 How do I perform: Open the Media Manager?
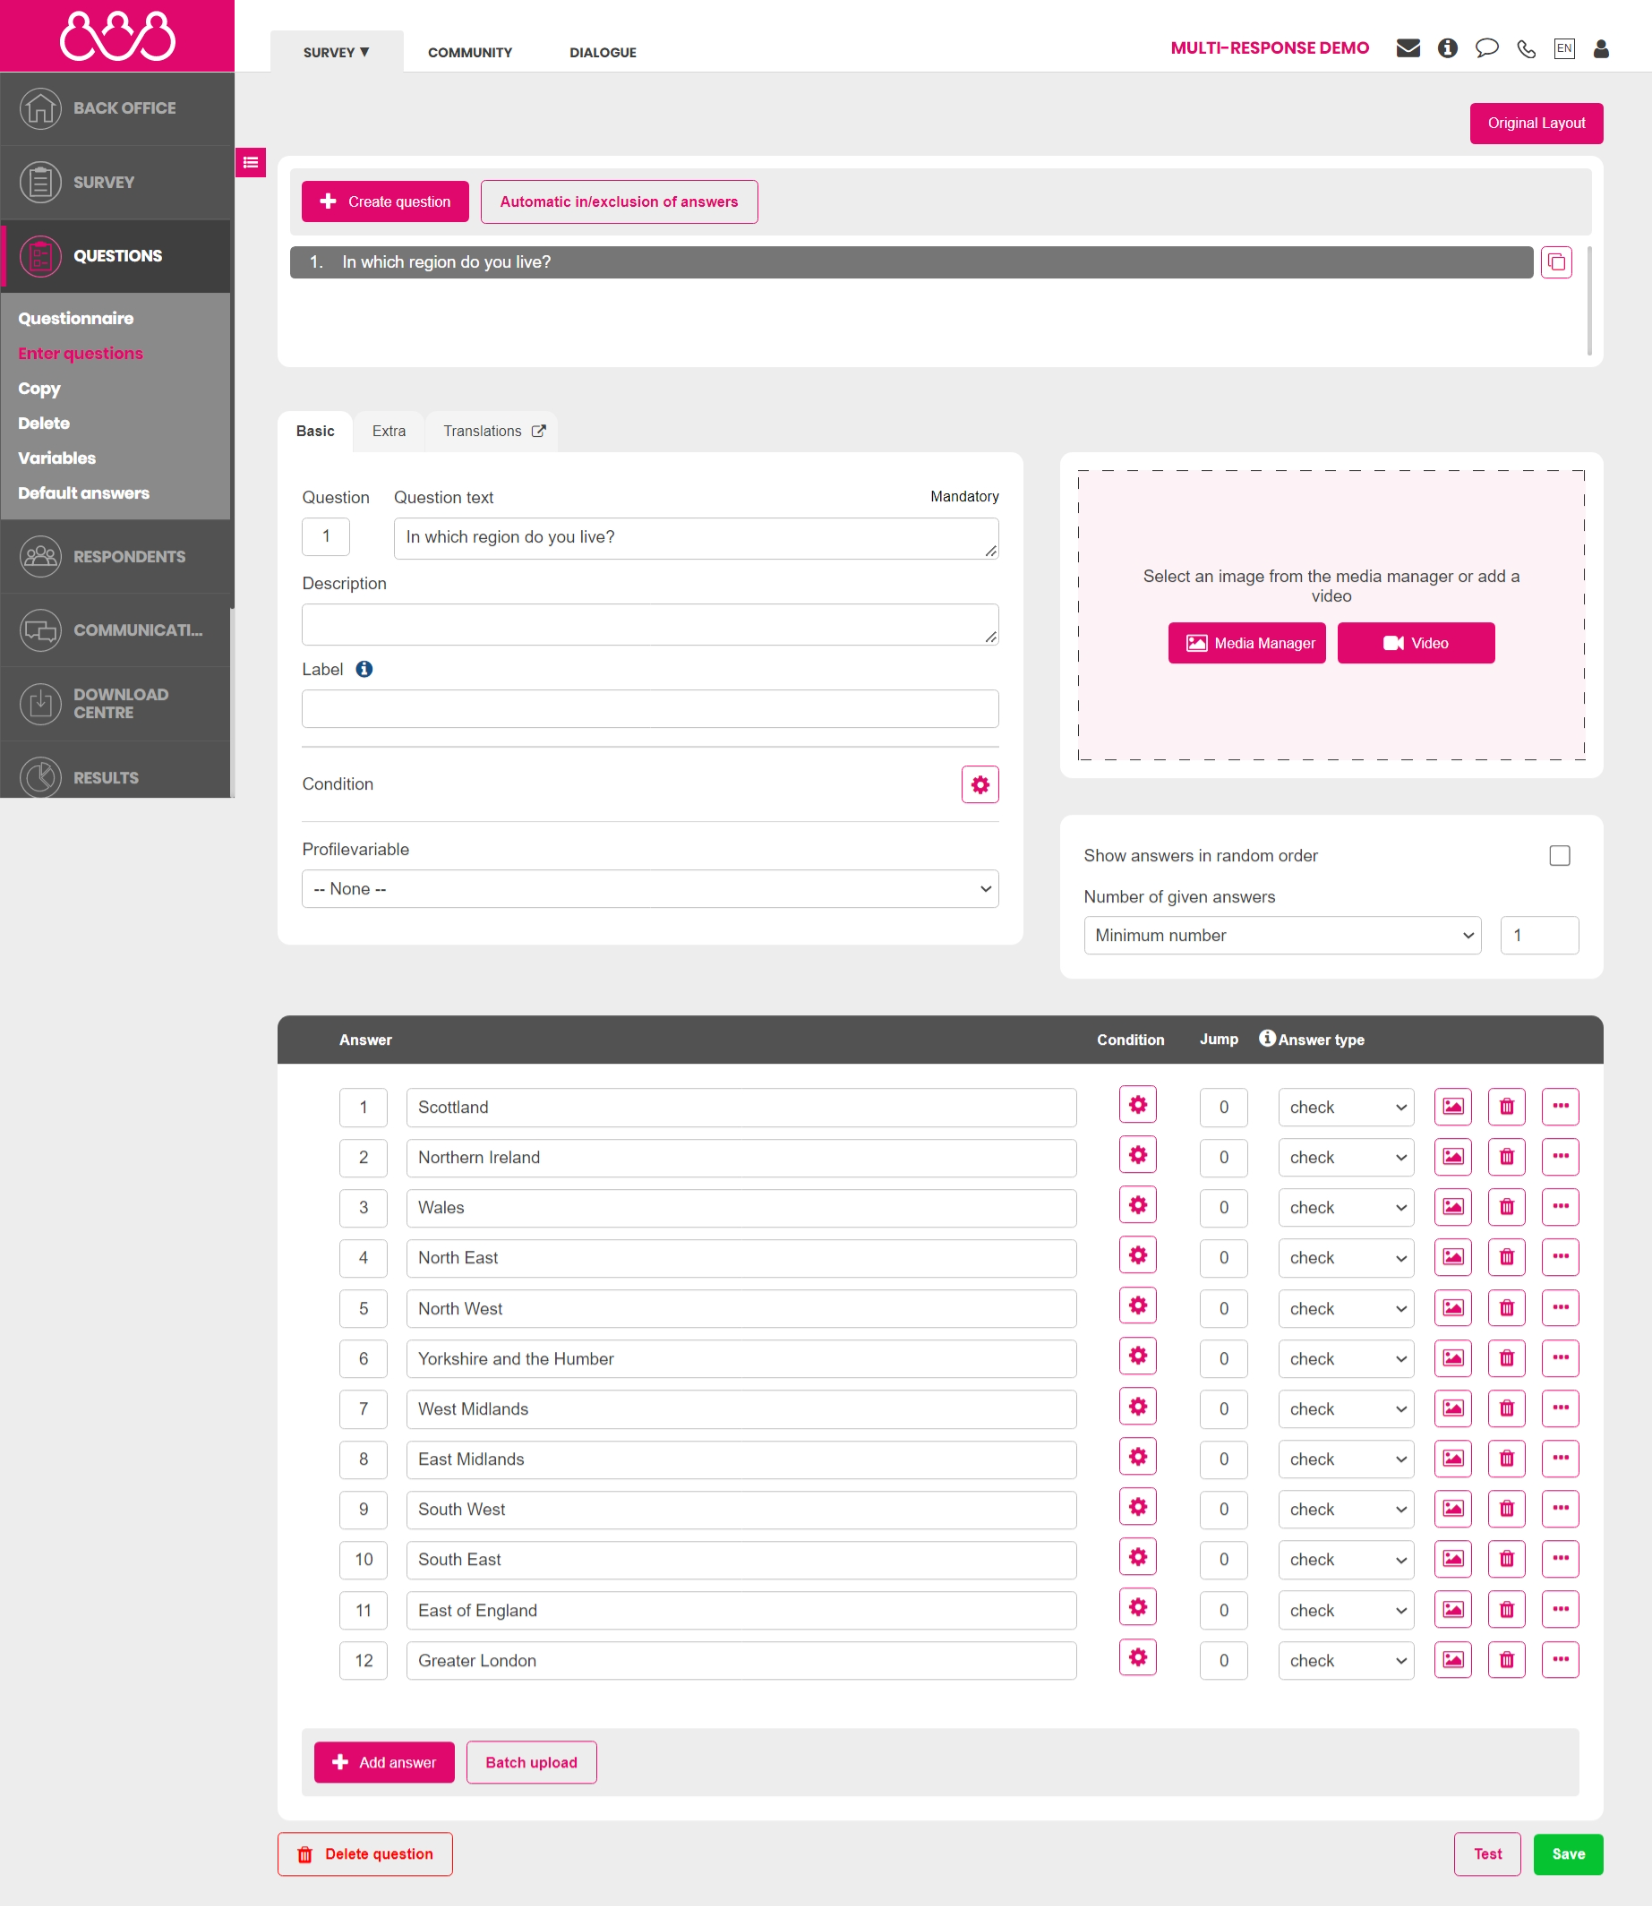[1247, 643]
